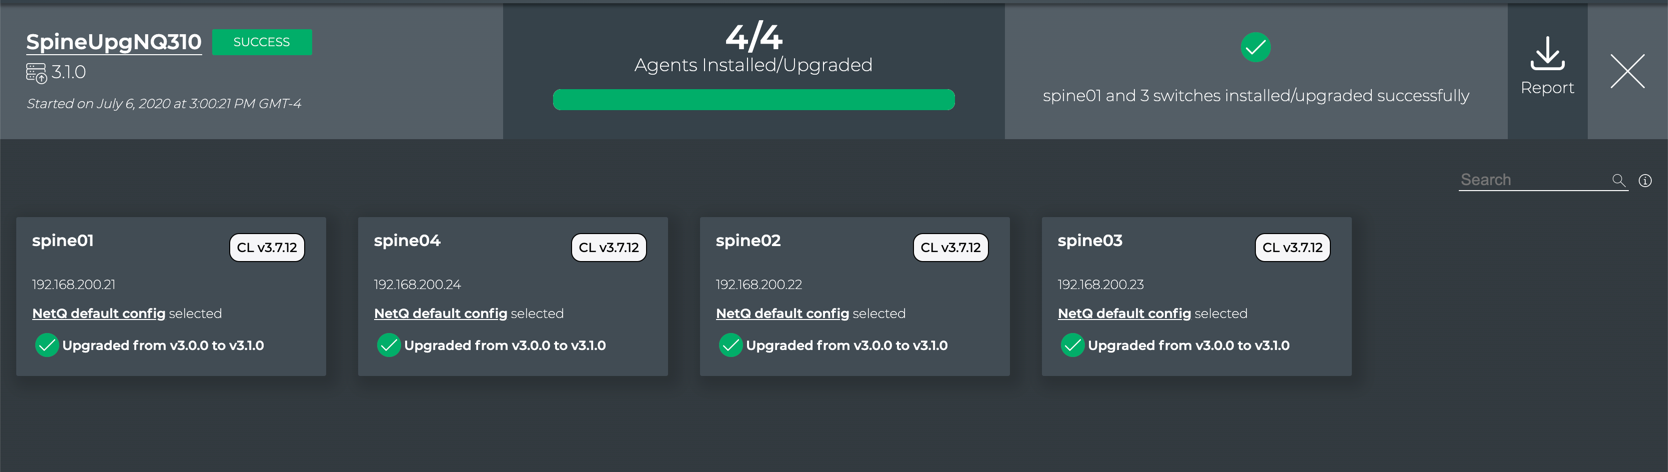
Task: Open NetQ default config for spine02
Action: pyautogui.click(x=782, y=314)
